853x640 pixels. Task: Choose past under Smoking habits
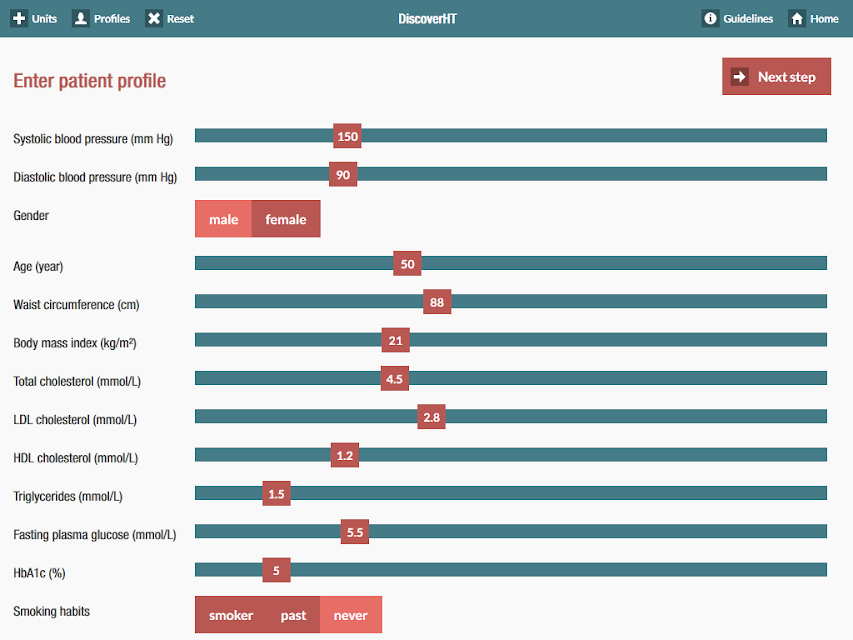(293, 615)
